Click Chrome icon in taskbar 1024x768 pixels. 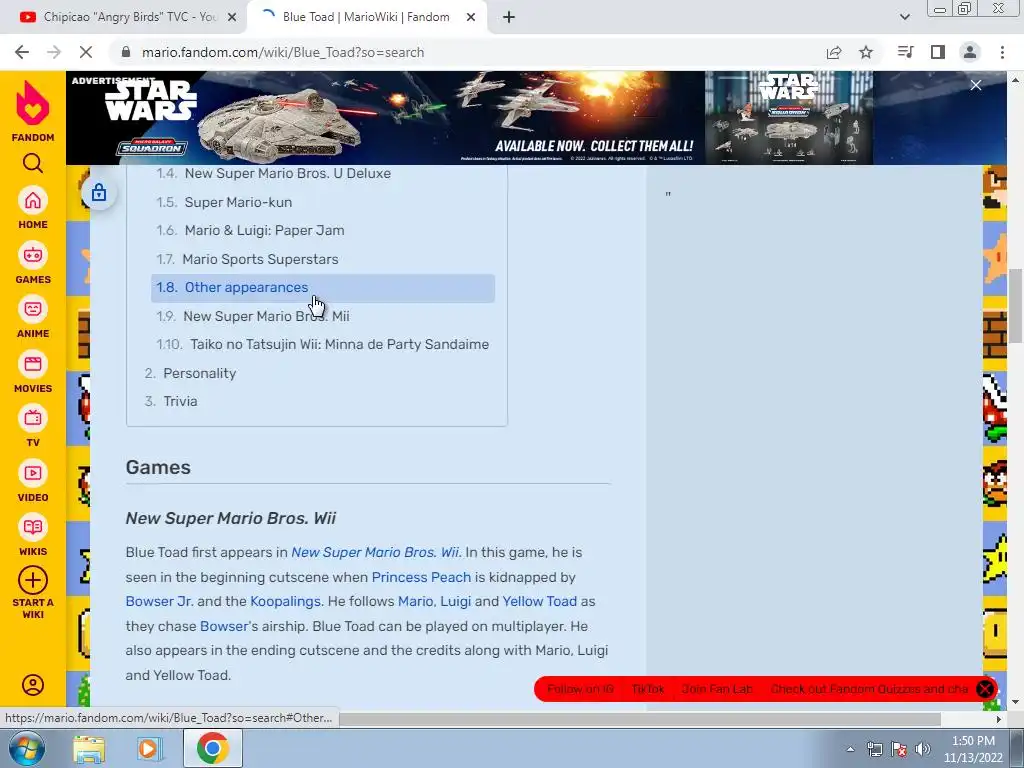pos(212,748)
